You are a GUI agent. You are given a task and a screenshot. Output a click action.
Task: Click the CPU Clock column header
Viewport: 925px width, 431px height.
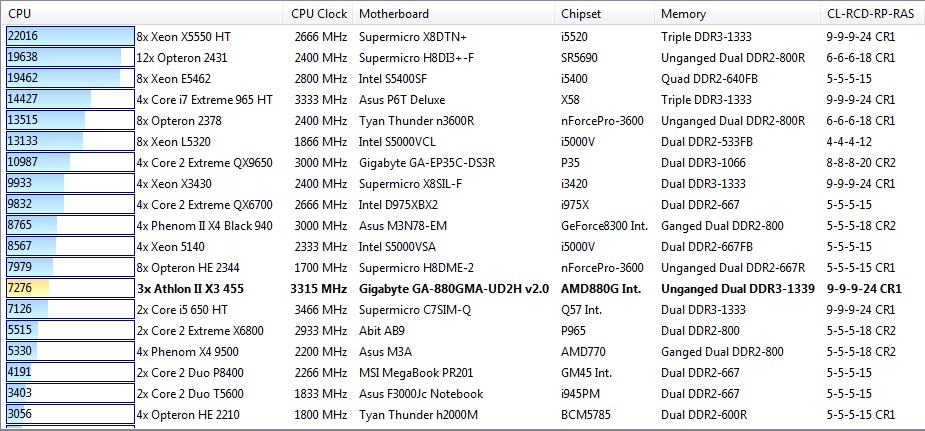coord(319,14)
